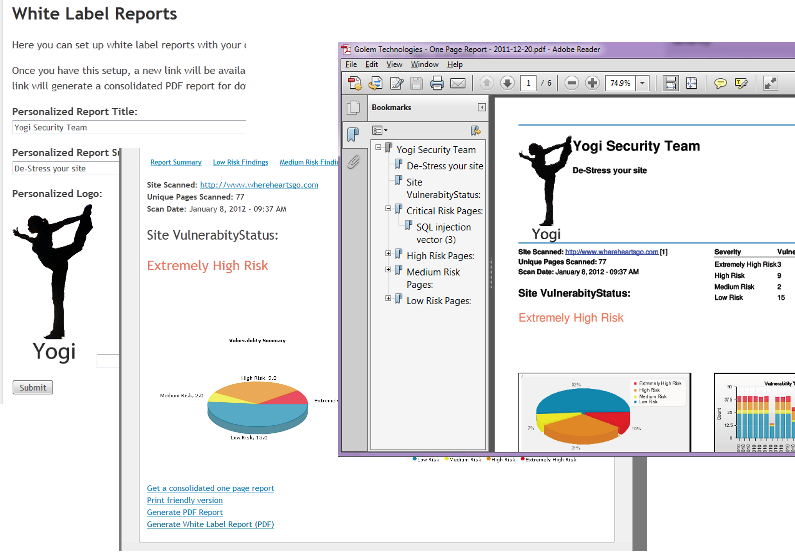Screen dimensions: 795x552
Task: Click the Submit button on White Label form
Action: click(32, 387)
